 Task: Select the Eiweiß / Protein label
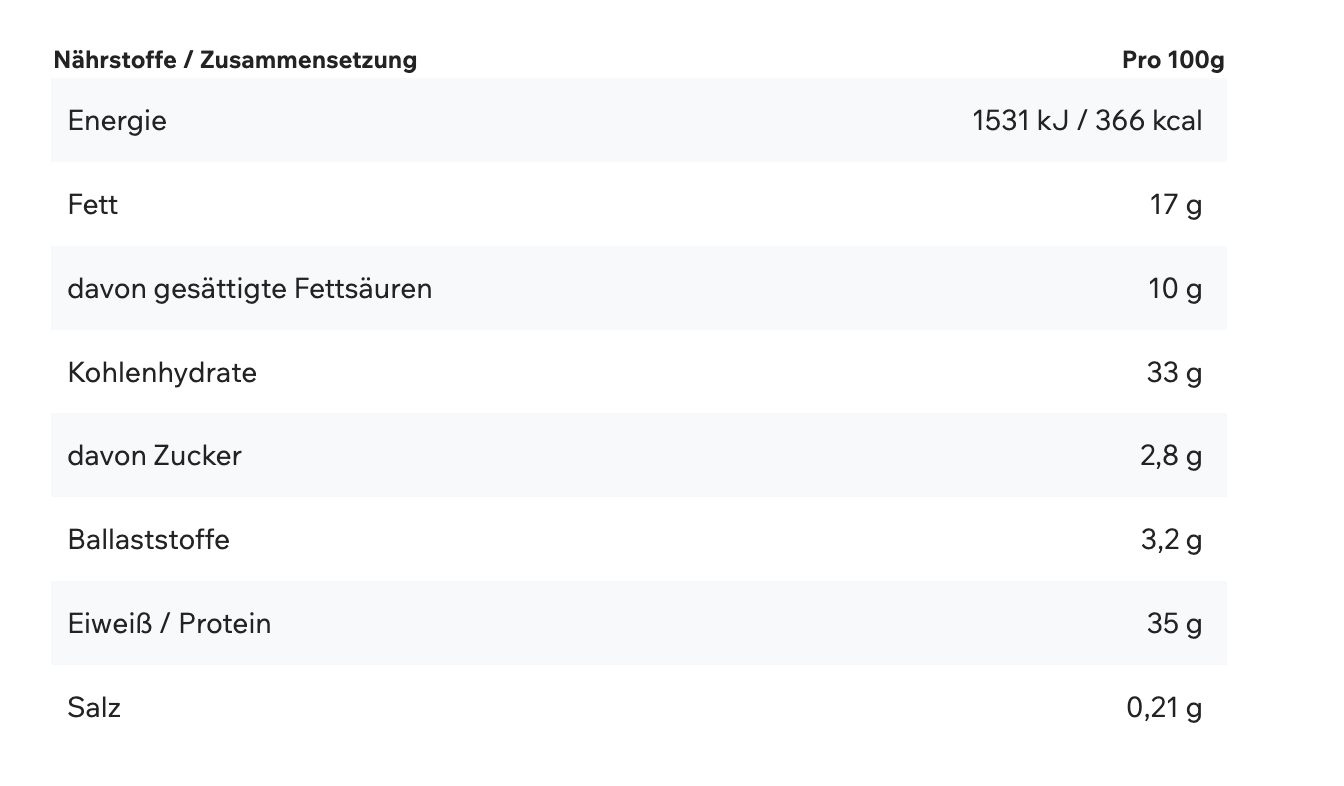(x=169, y=624)
